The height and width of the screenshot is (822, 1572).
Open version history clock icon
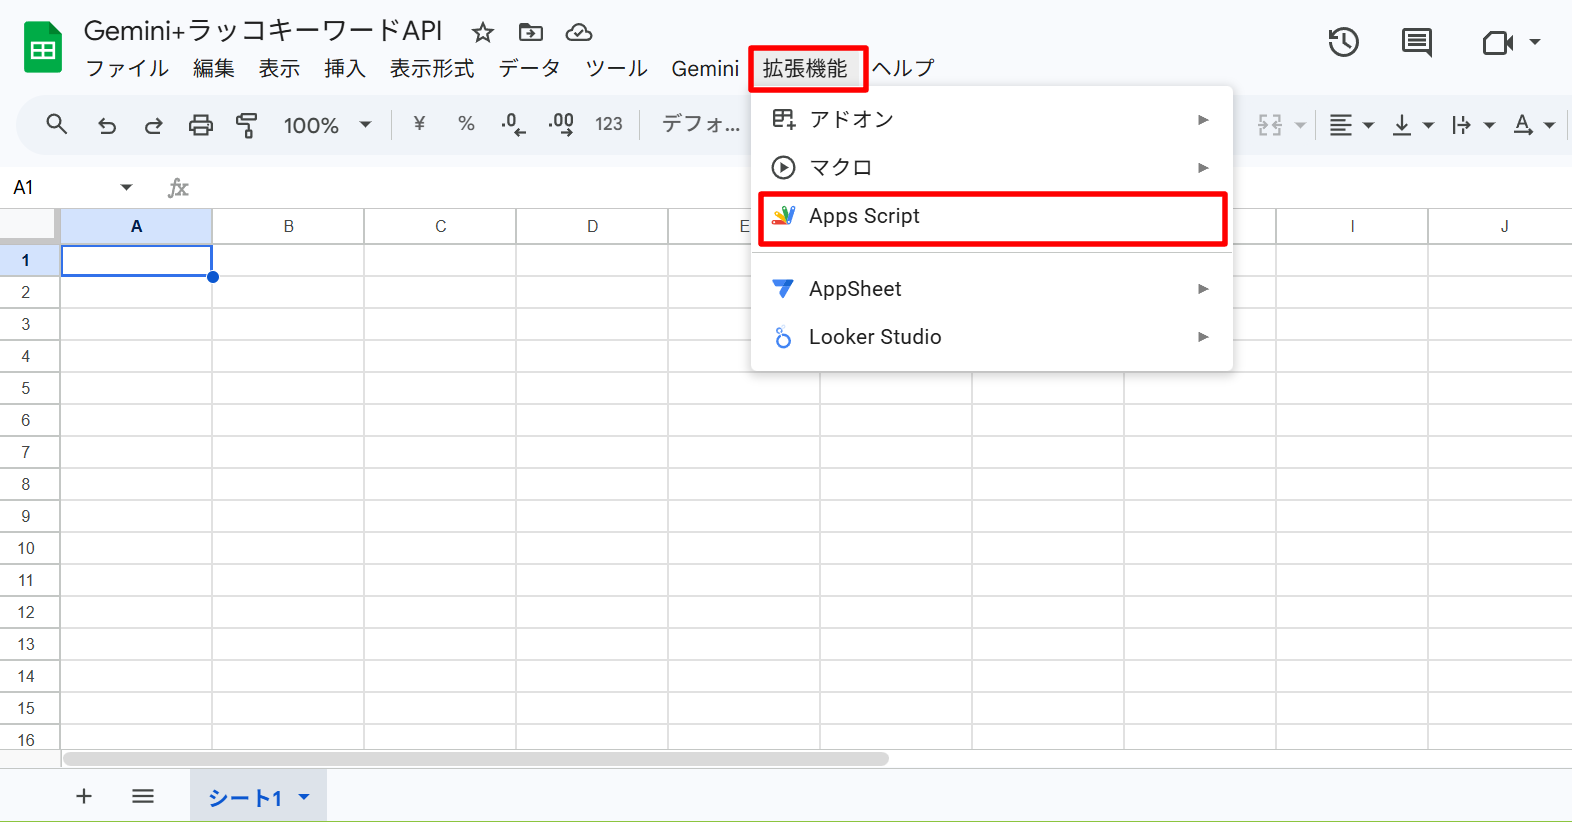tap(1343, 42)
